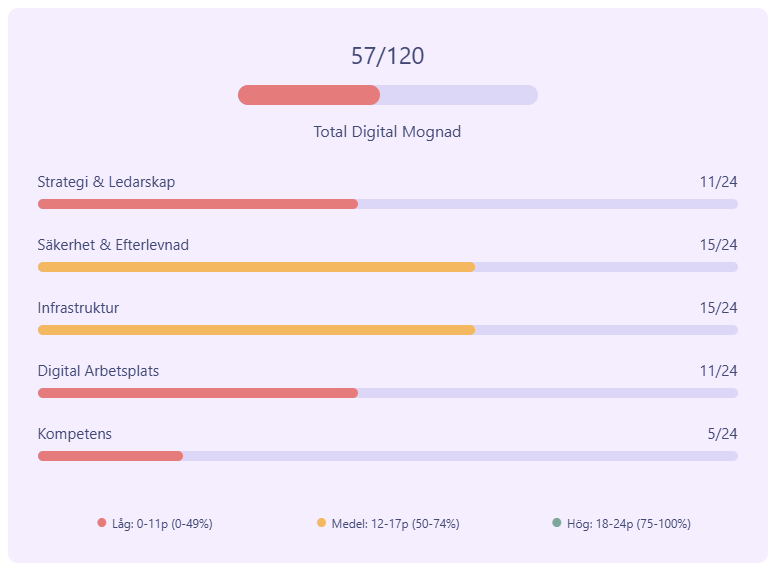The width and height of the screenshot is (773, 567).
Task: Select the Säkerhet & Efterlevnad label
Action: point(113,245)
